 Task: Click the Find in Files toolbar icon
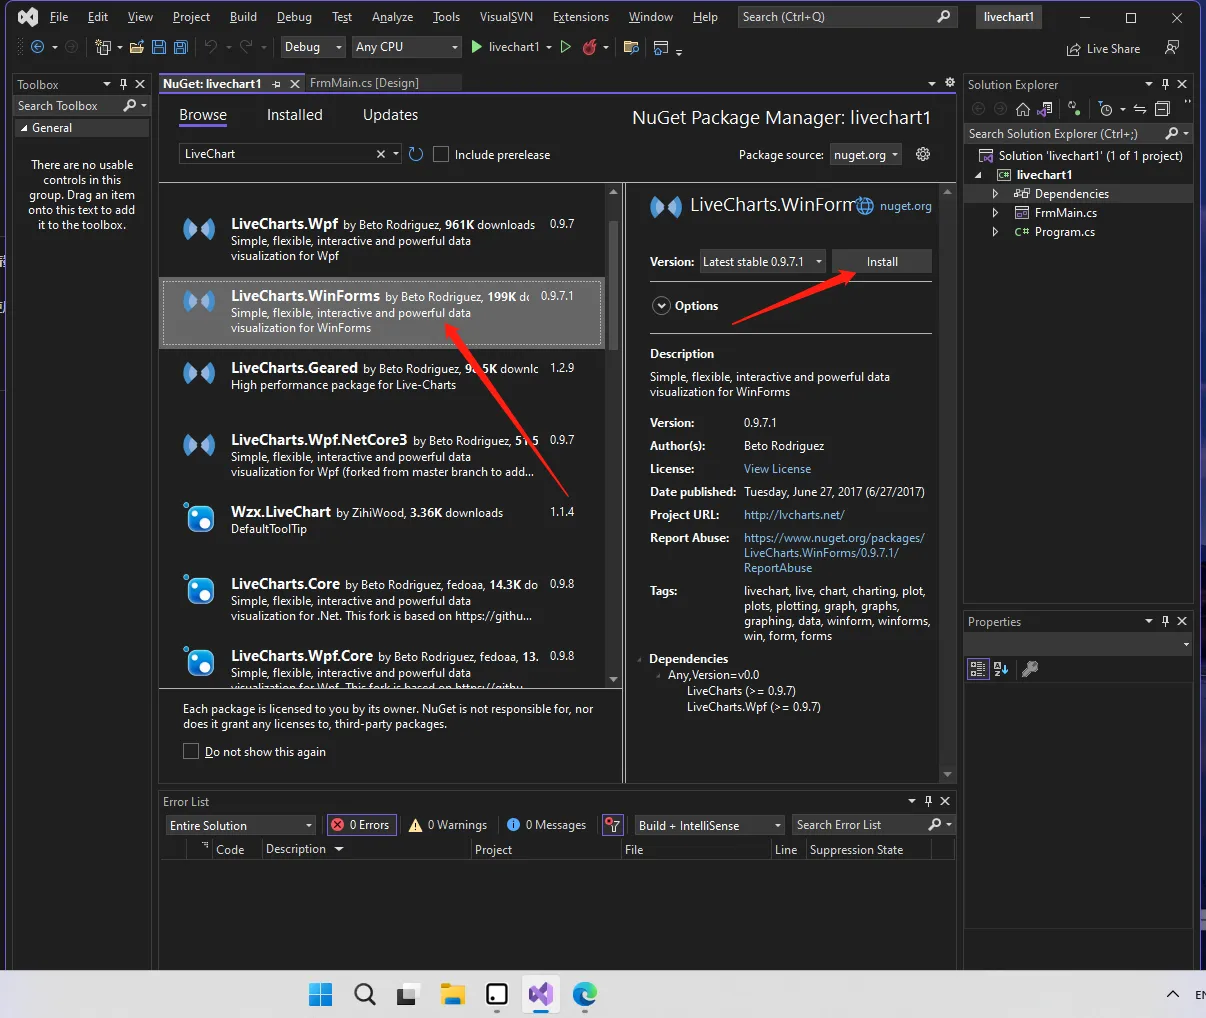(631, 47)
